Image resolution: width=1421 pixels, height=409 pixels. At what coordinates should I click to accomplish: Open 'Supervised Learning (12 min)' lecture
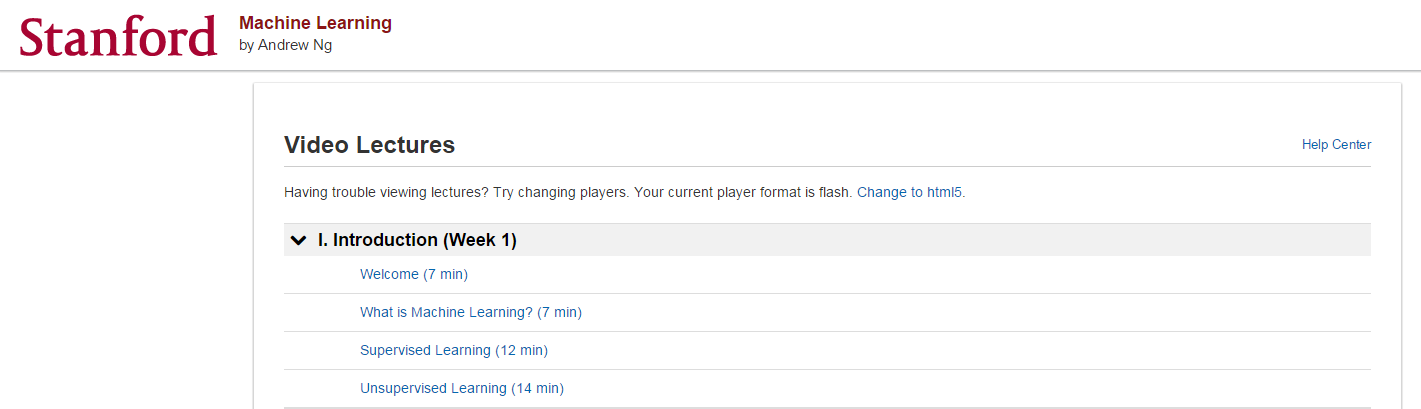[x=453, y=350]
